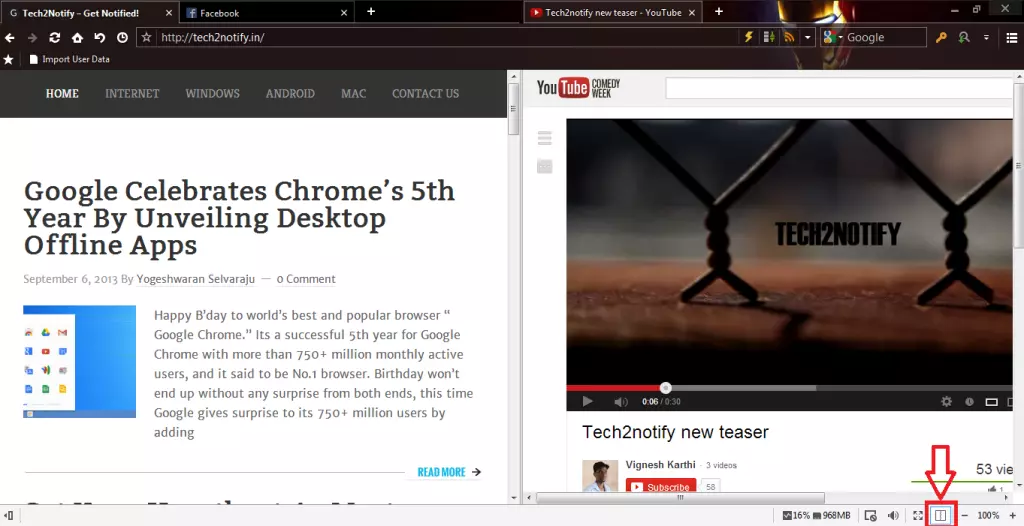Toggle sidebar with bottom-left status icon

[8, 516]
